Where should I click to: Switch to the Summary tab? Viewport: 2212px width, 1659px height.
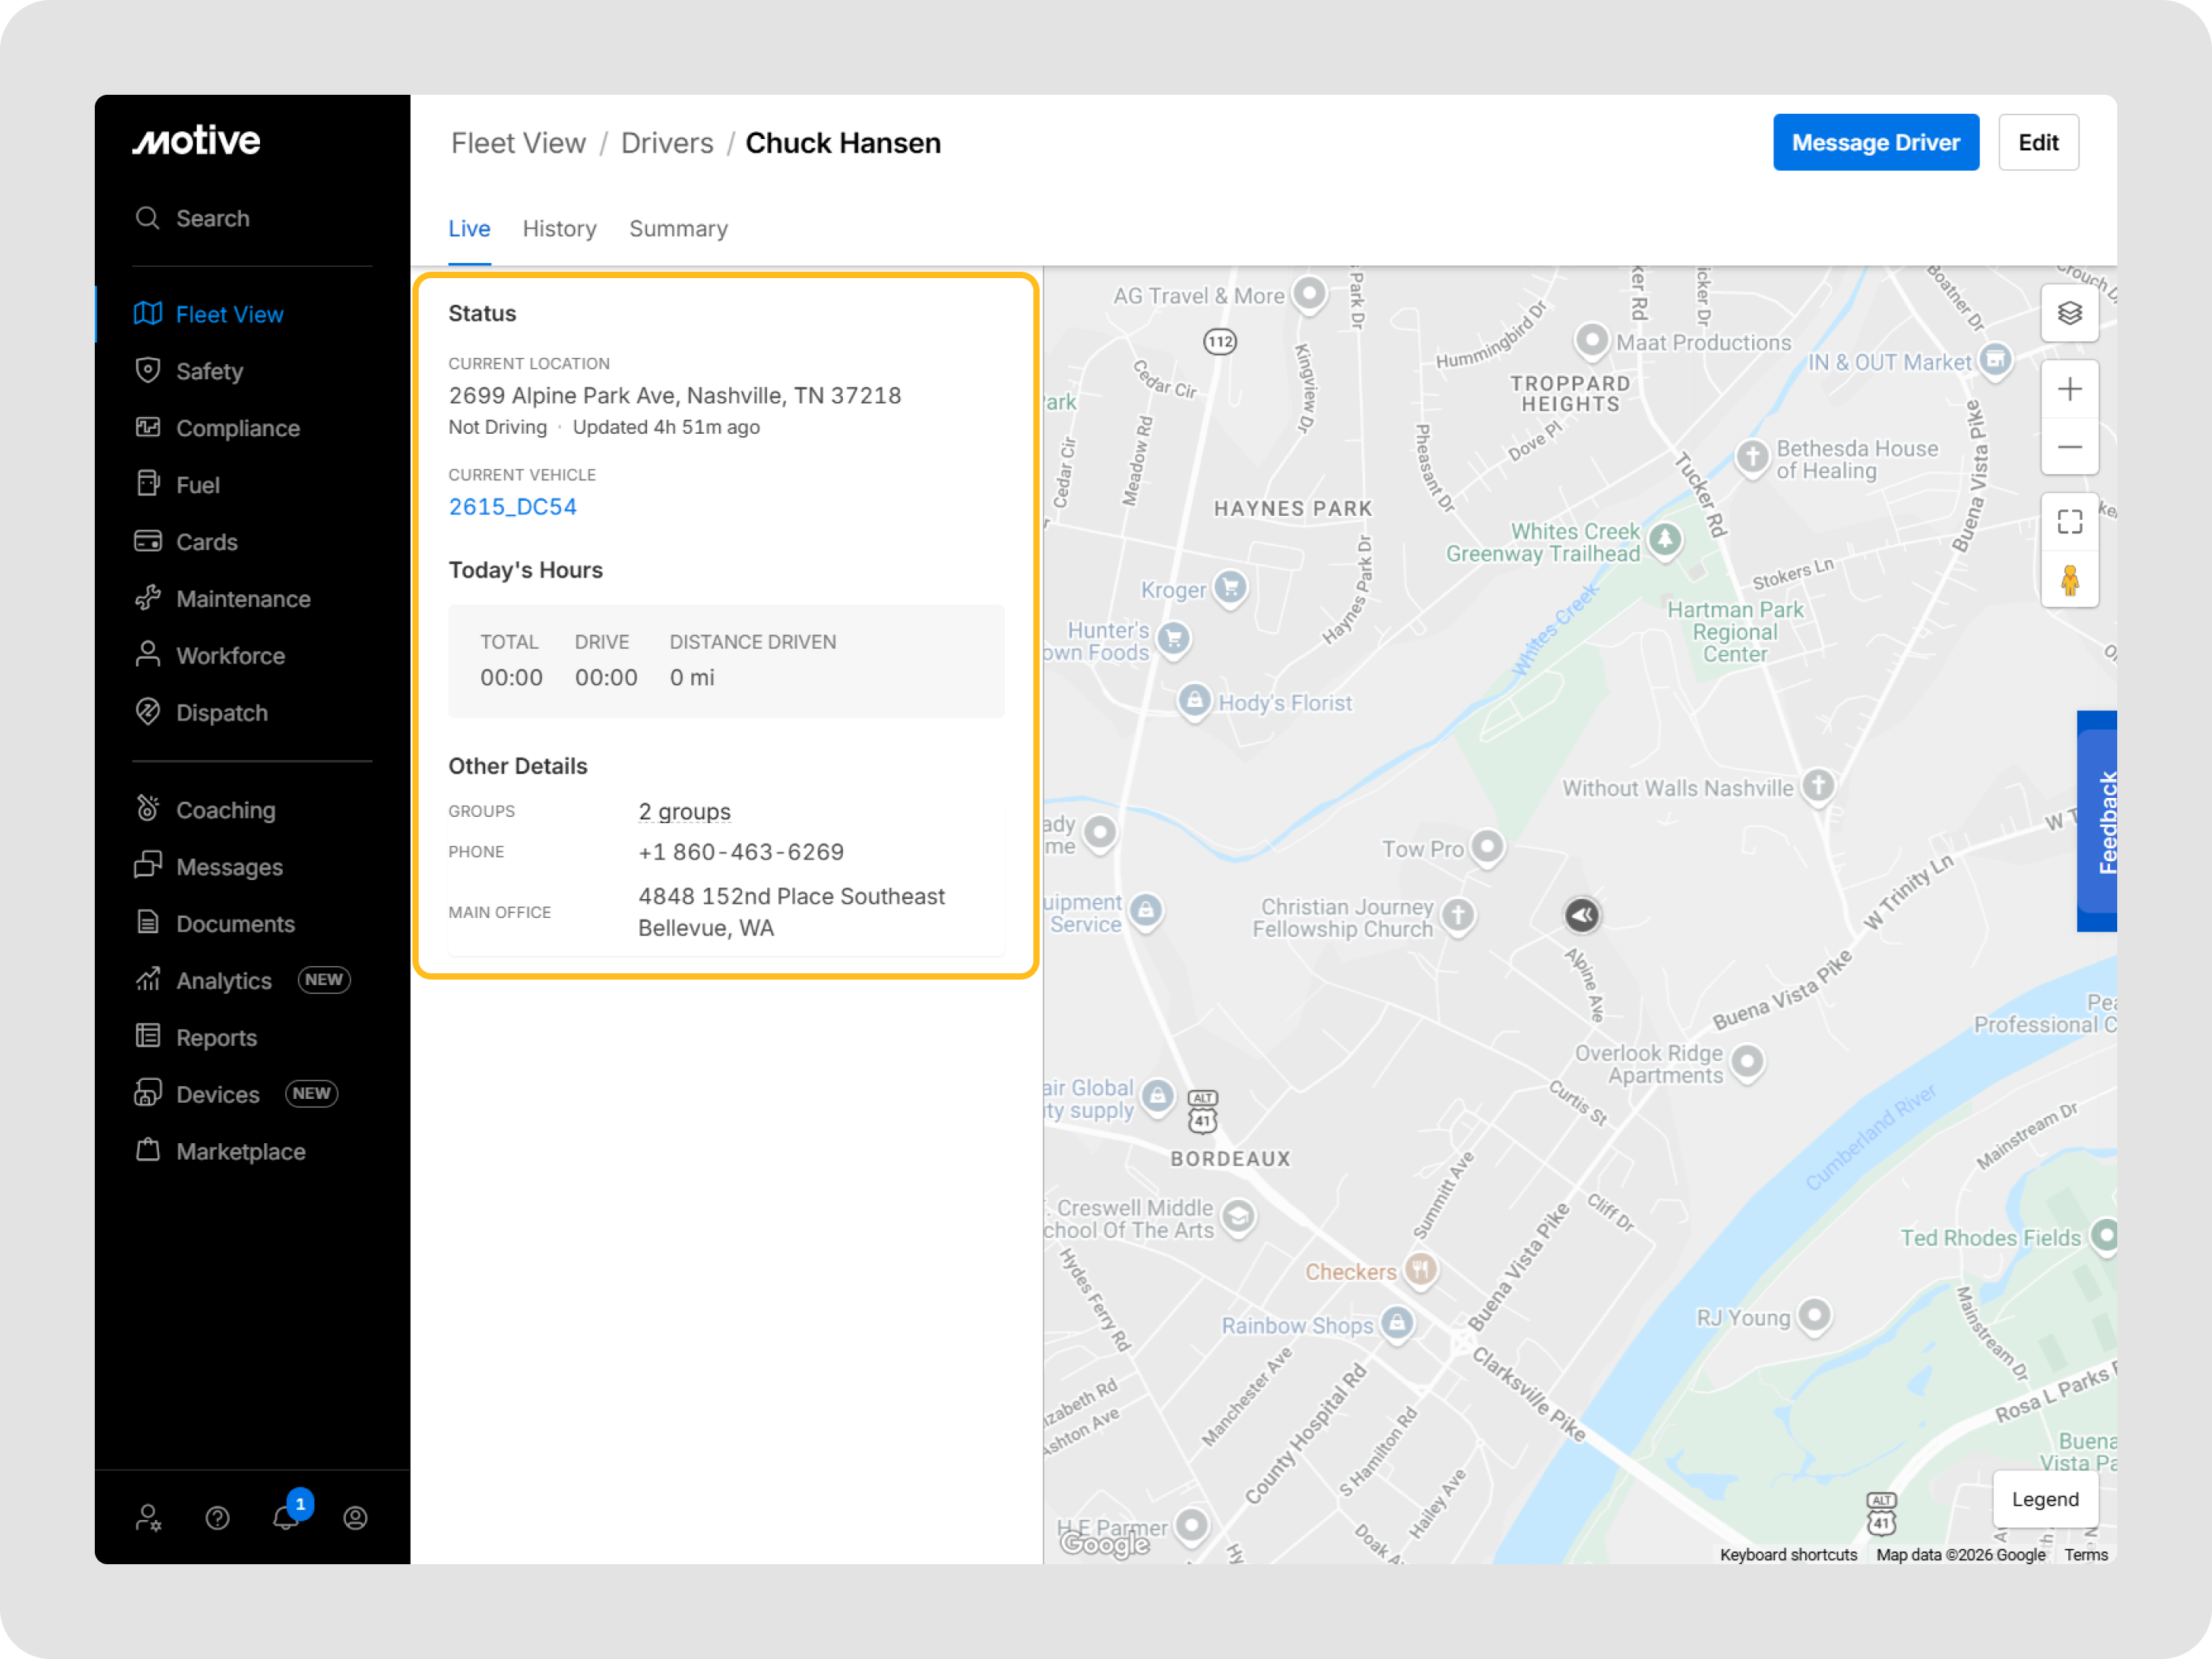678,229
